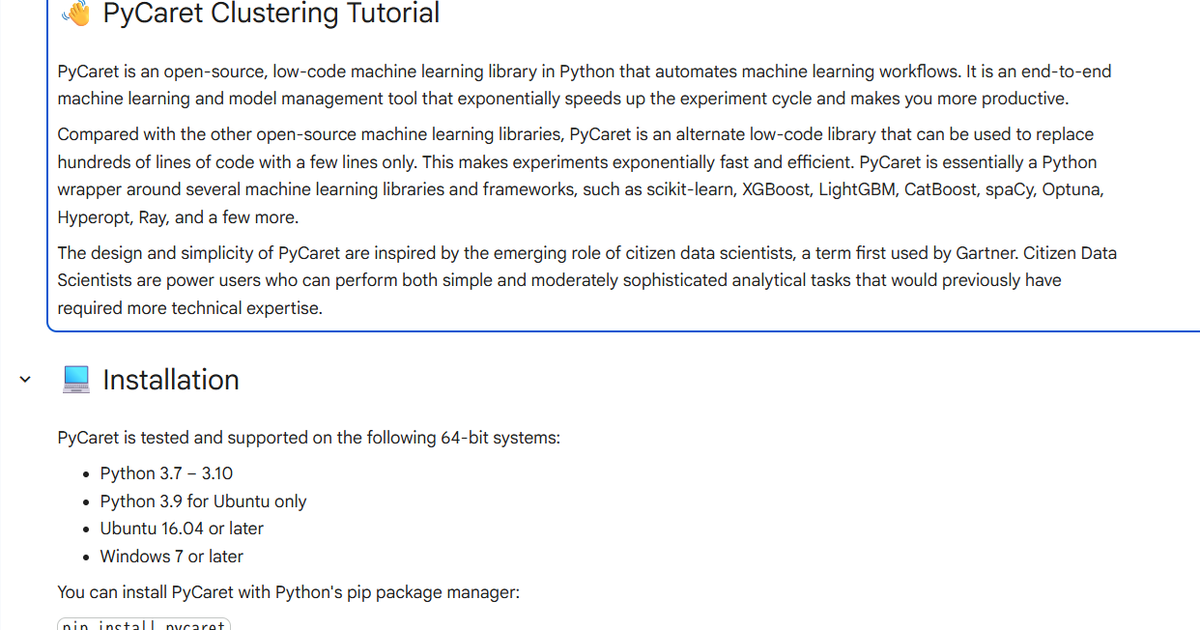The image size is (1200, 630).
Task: Click the word "XGBoost" in the text
Action: [x=776, y=190]
